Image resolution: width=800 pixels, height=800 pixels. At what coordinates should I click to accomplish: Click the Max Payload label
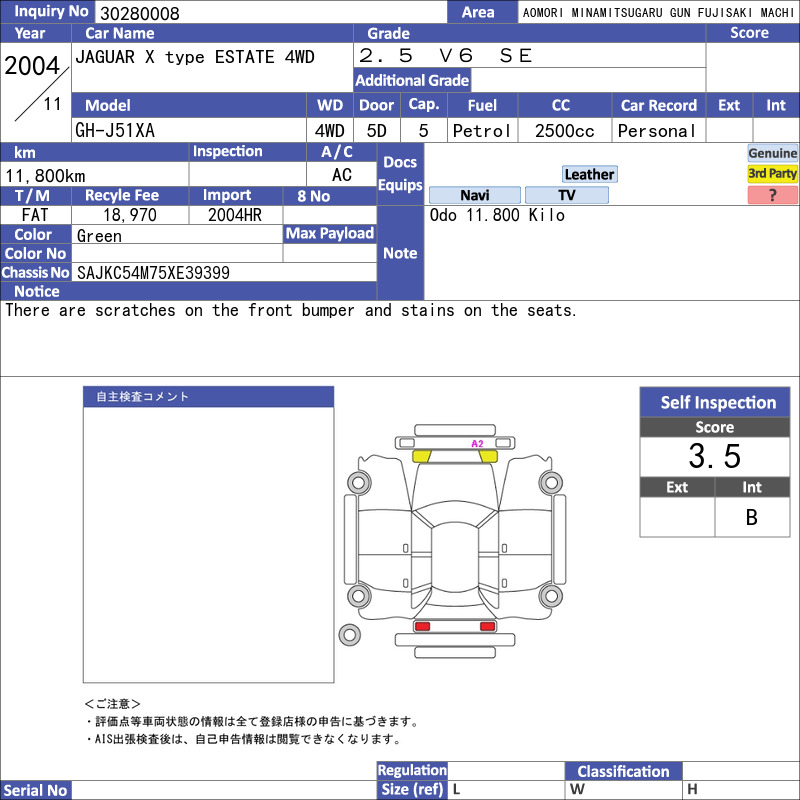pos(330,234)
